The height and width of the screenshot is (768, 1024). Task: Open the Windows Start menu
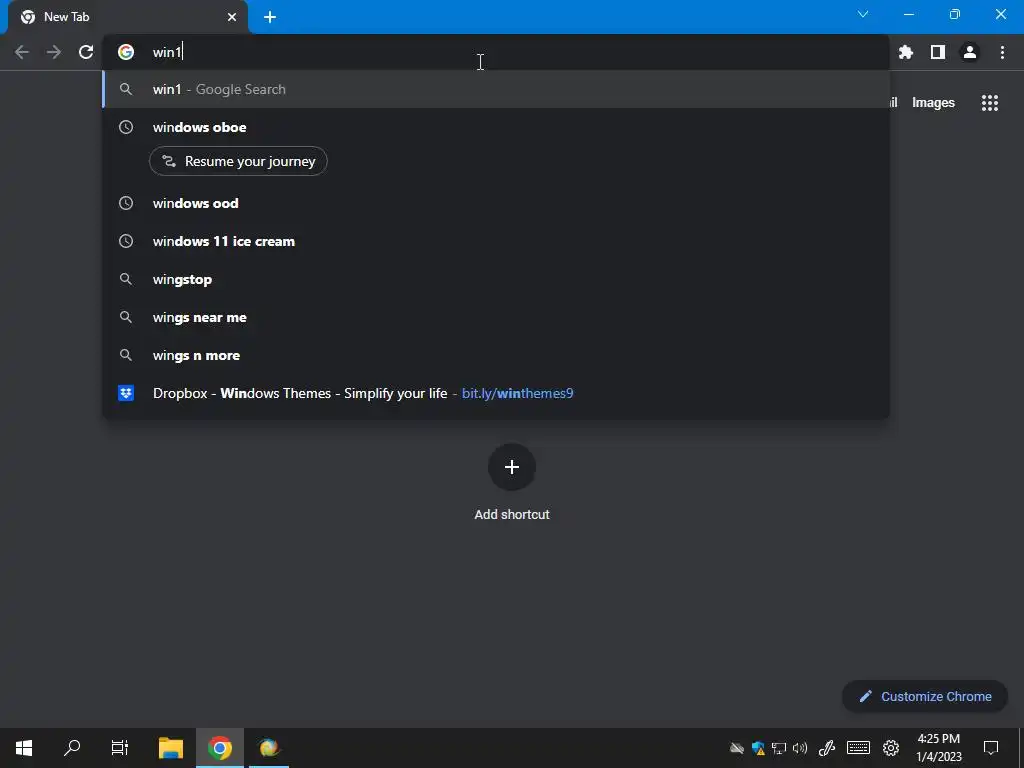coord(24,748)
